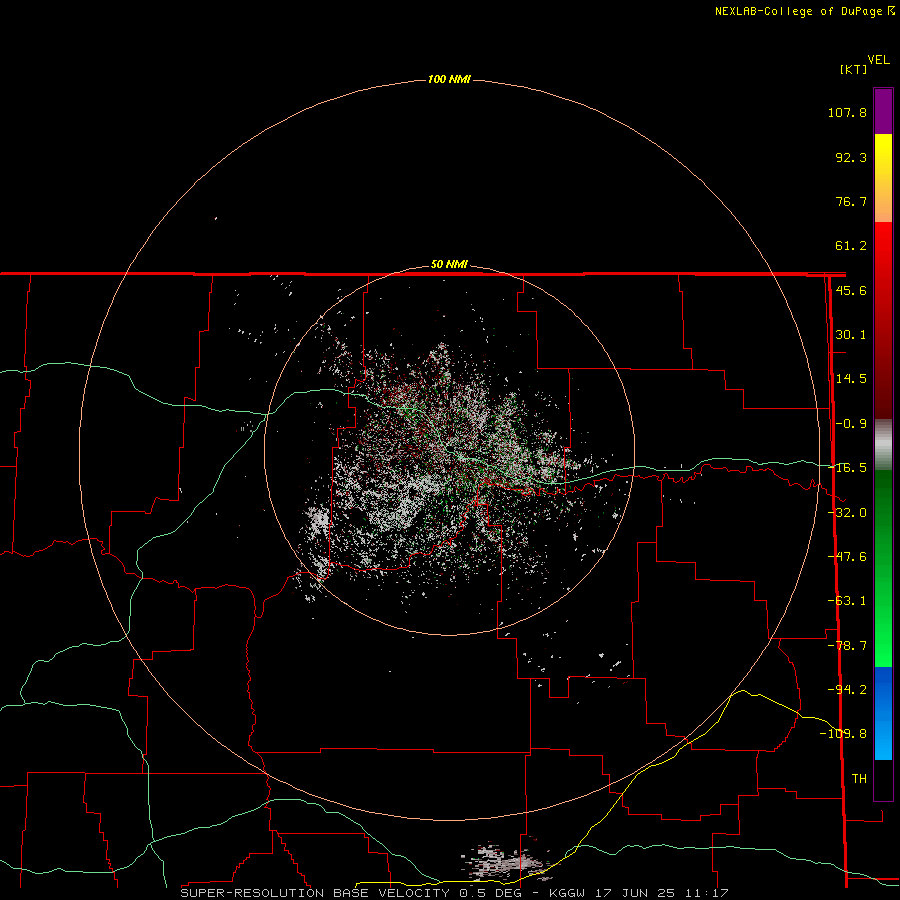Viewport: 900px width, 900px height.
Task: Click the -47.6 velocity scale value
Action: coord(847,557)
